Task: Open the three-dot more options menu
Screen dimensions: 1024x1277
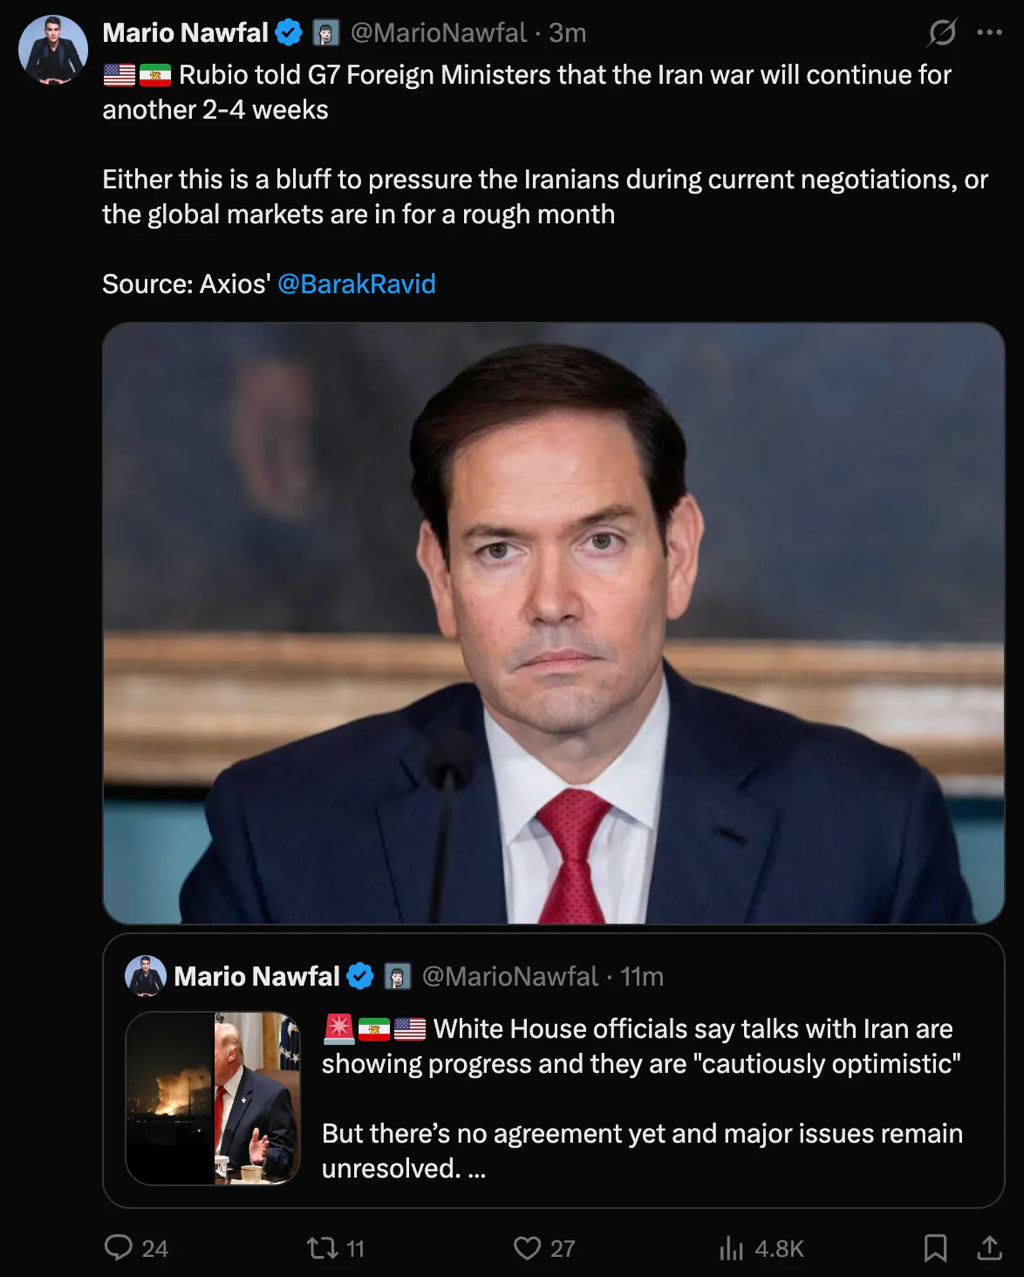Action: [x=989, y=33]
